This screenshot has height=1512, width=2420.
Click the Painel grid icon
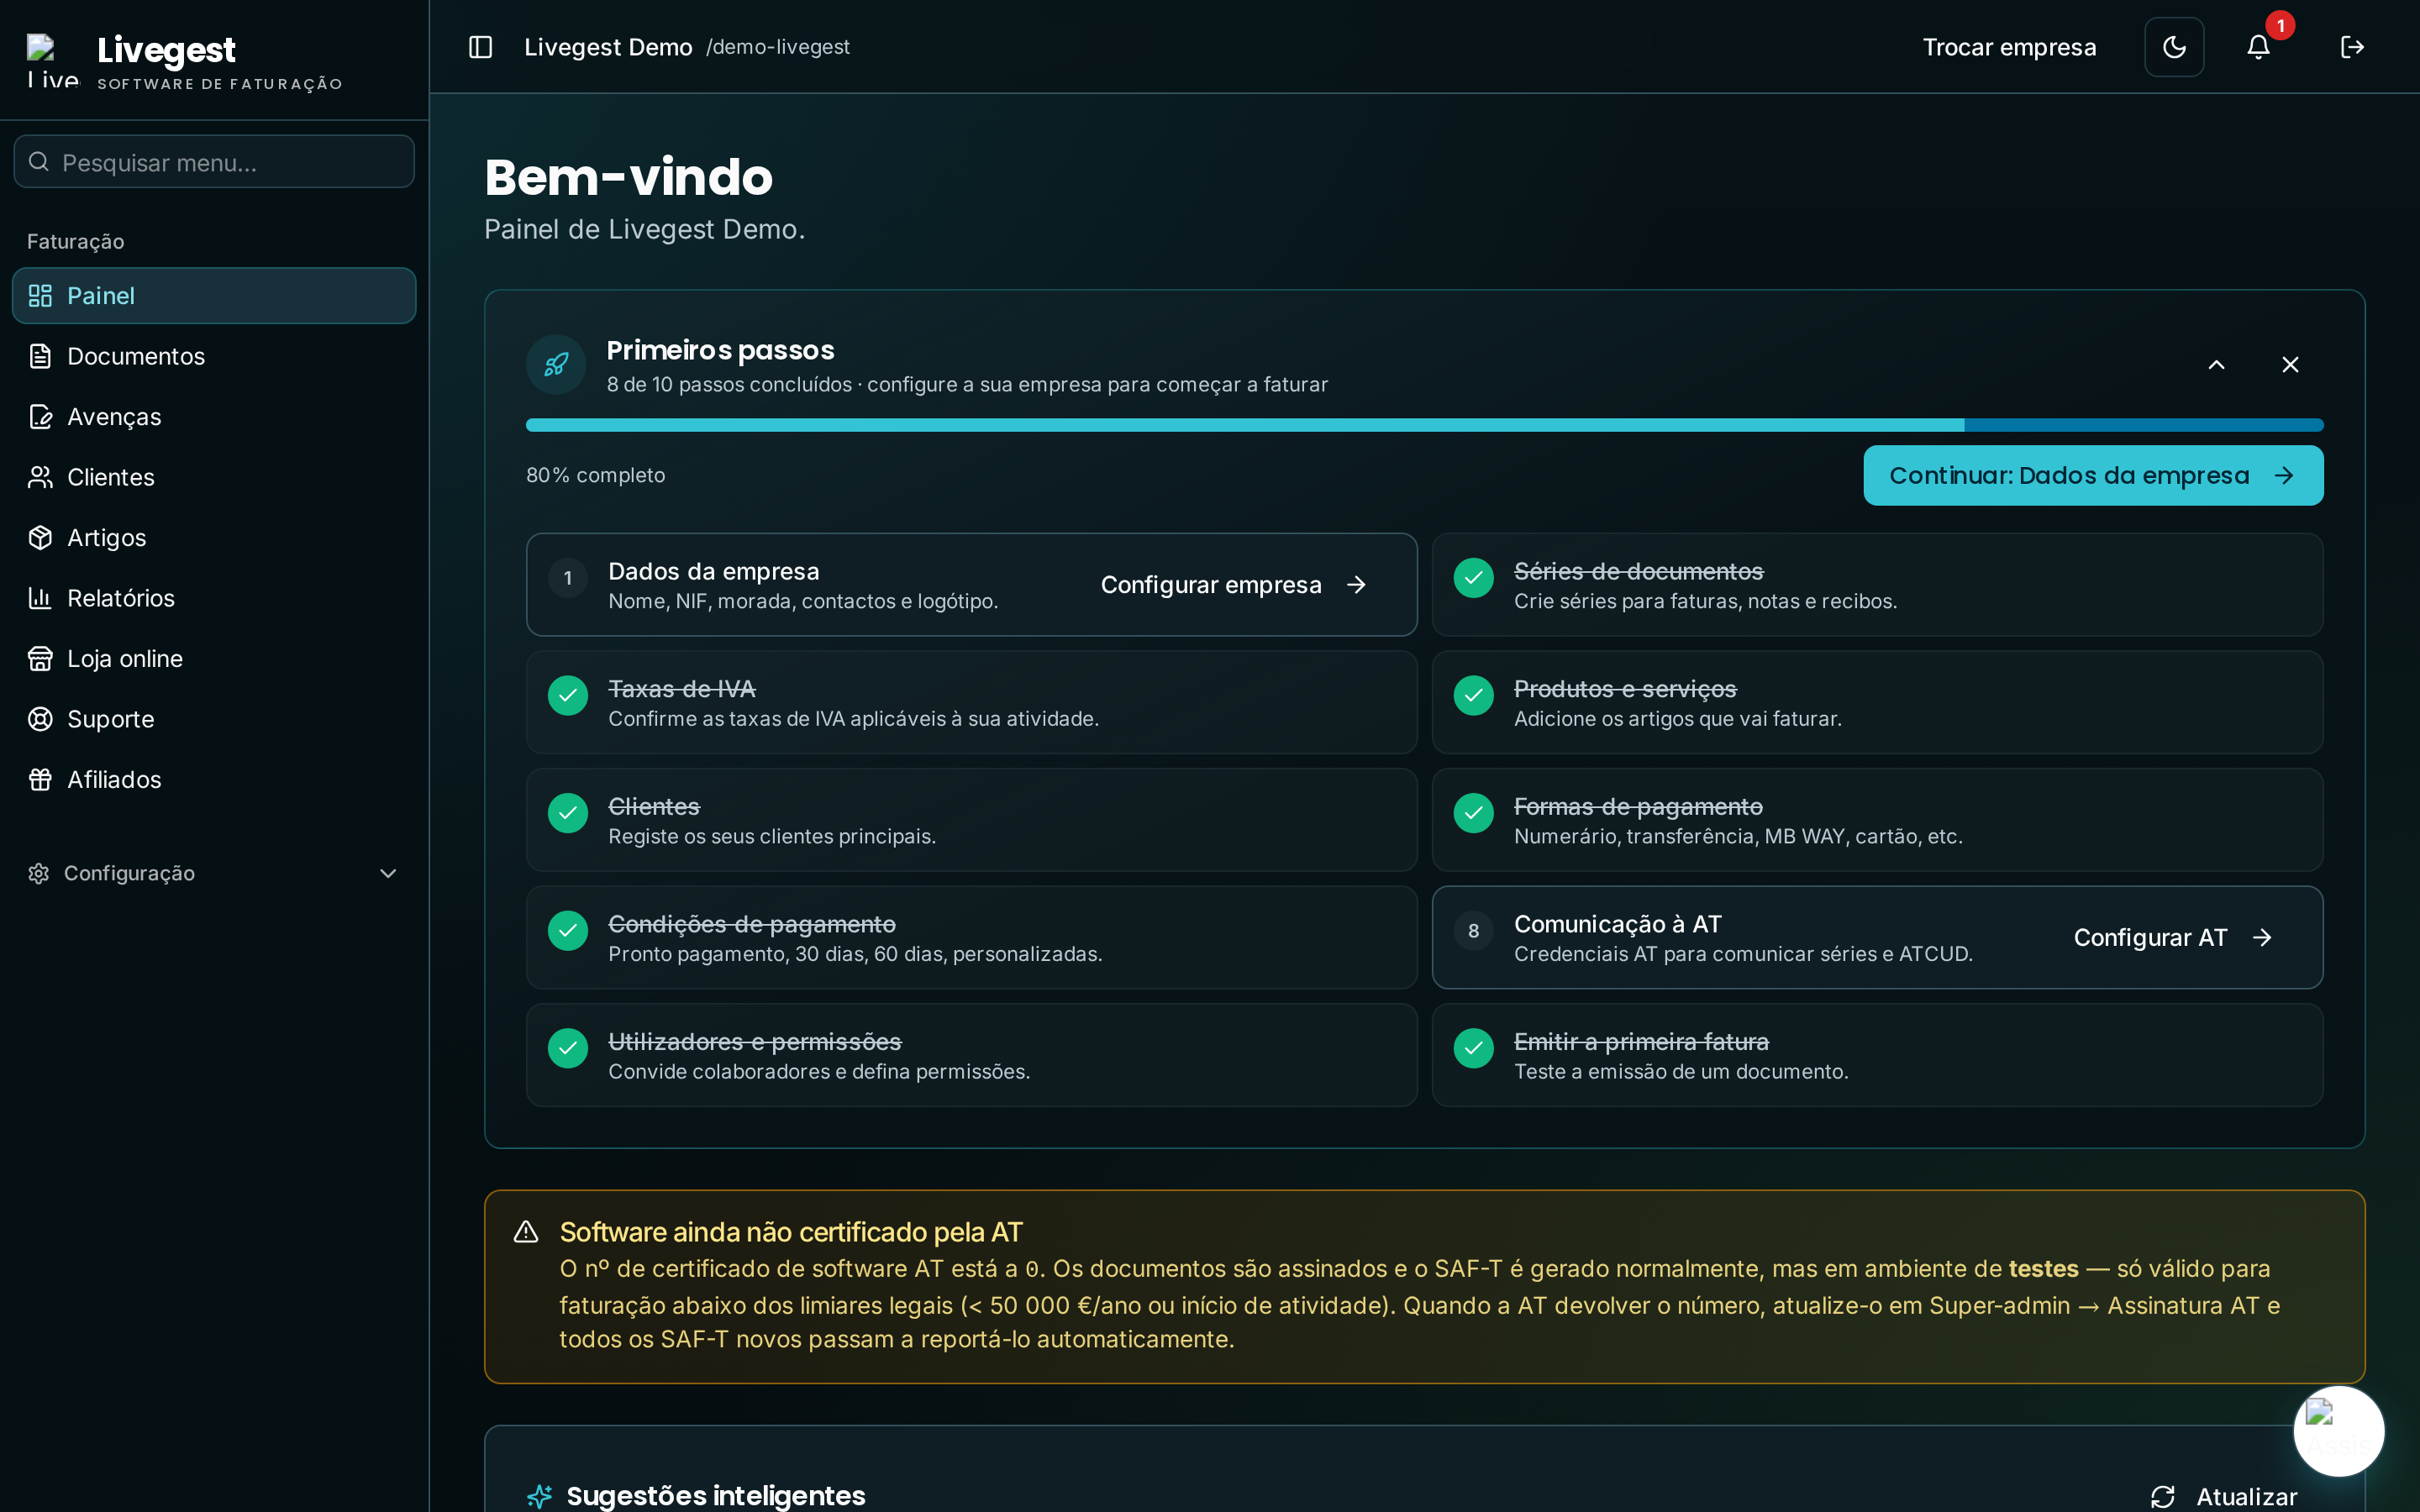[40, 295]
